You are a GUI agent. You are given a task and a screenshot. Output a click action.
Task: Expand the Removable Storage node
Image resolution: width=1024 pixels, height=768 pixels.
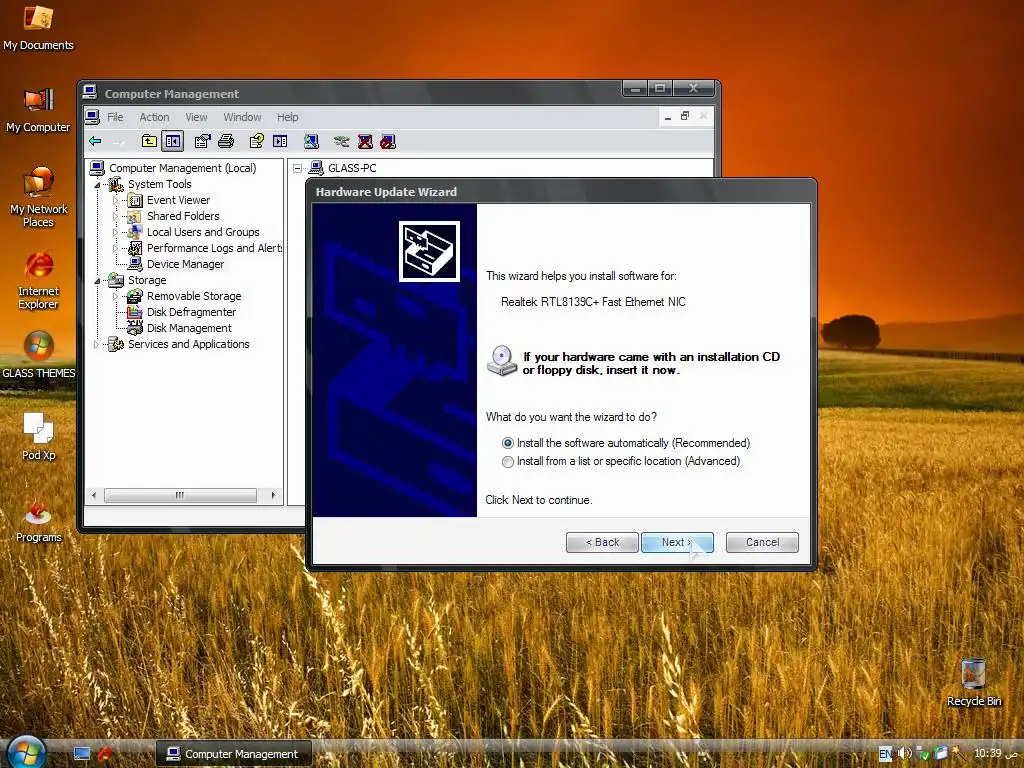[115, 296]
